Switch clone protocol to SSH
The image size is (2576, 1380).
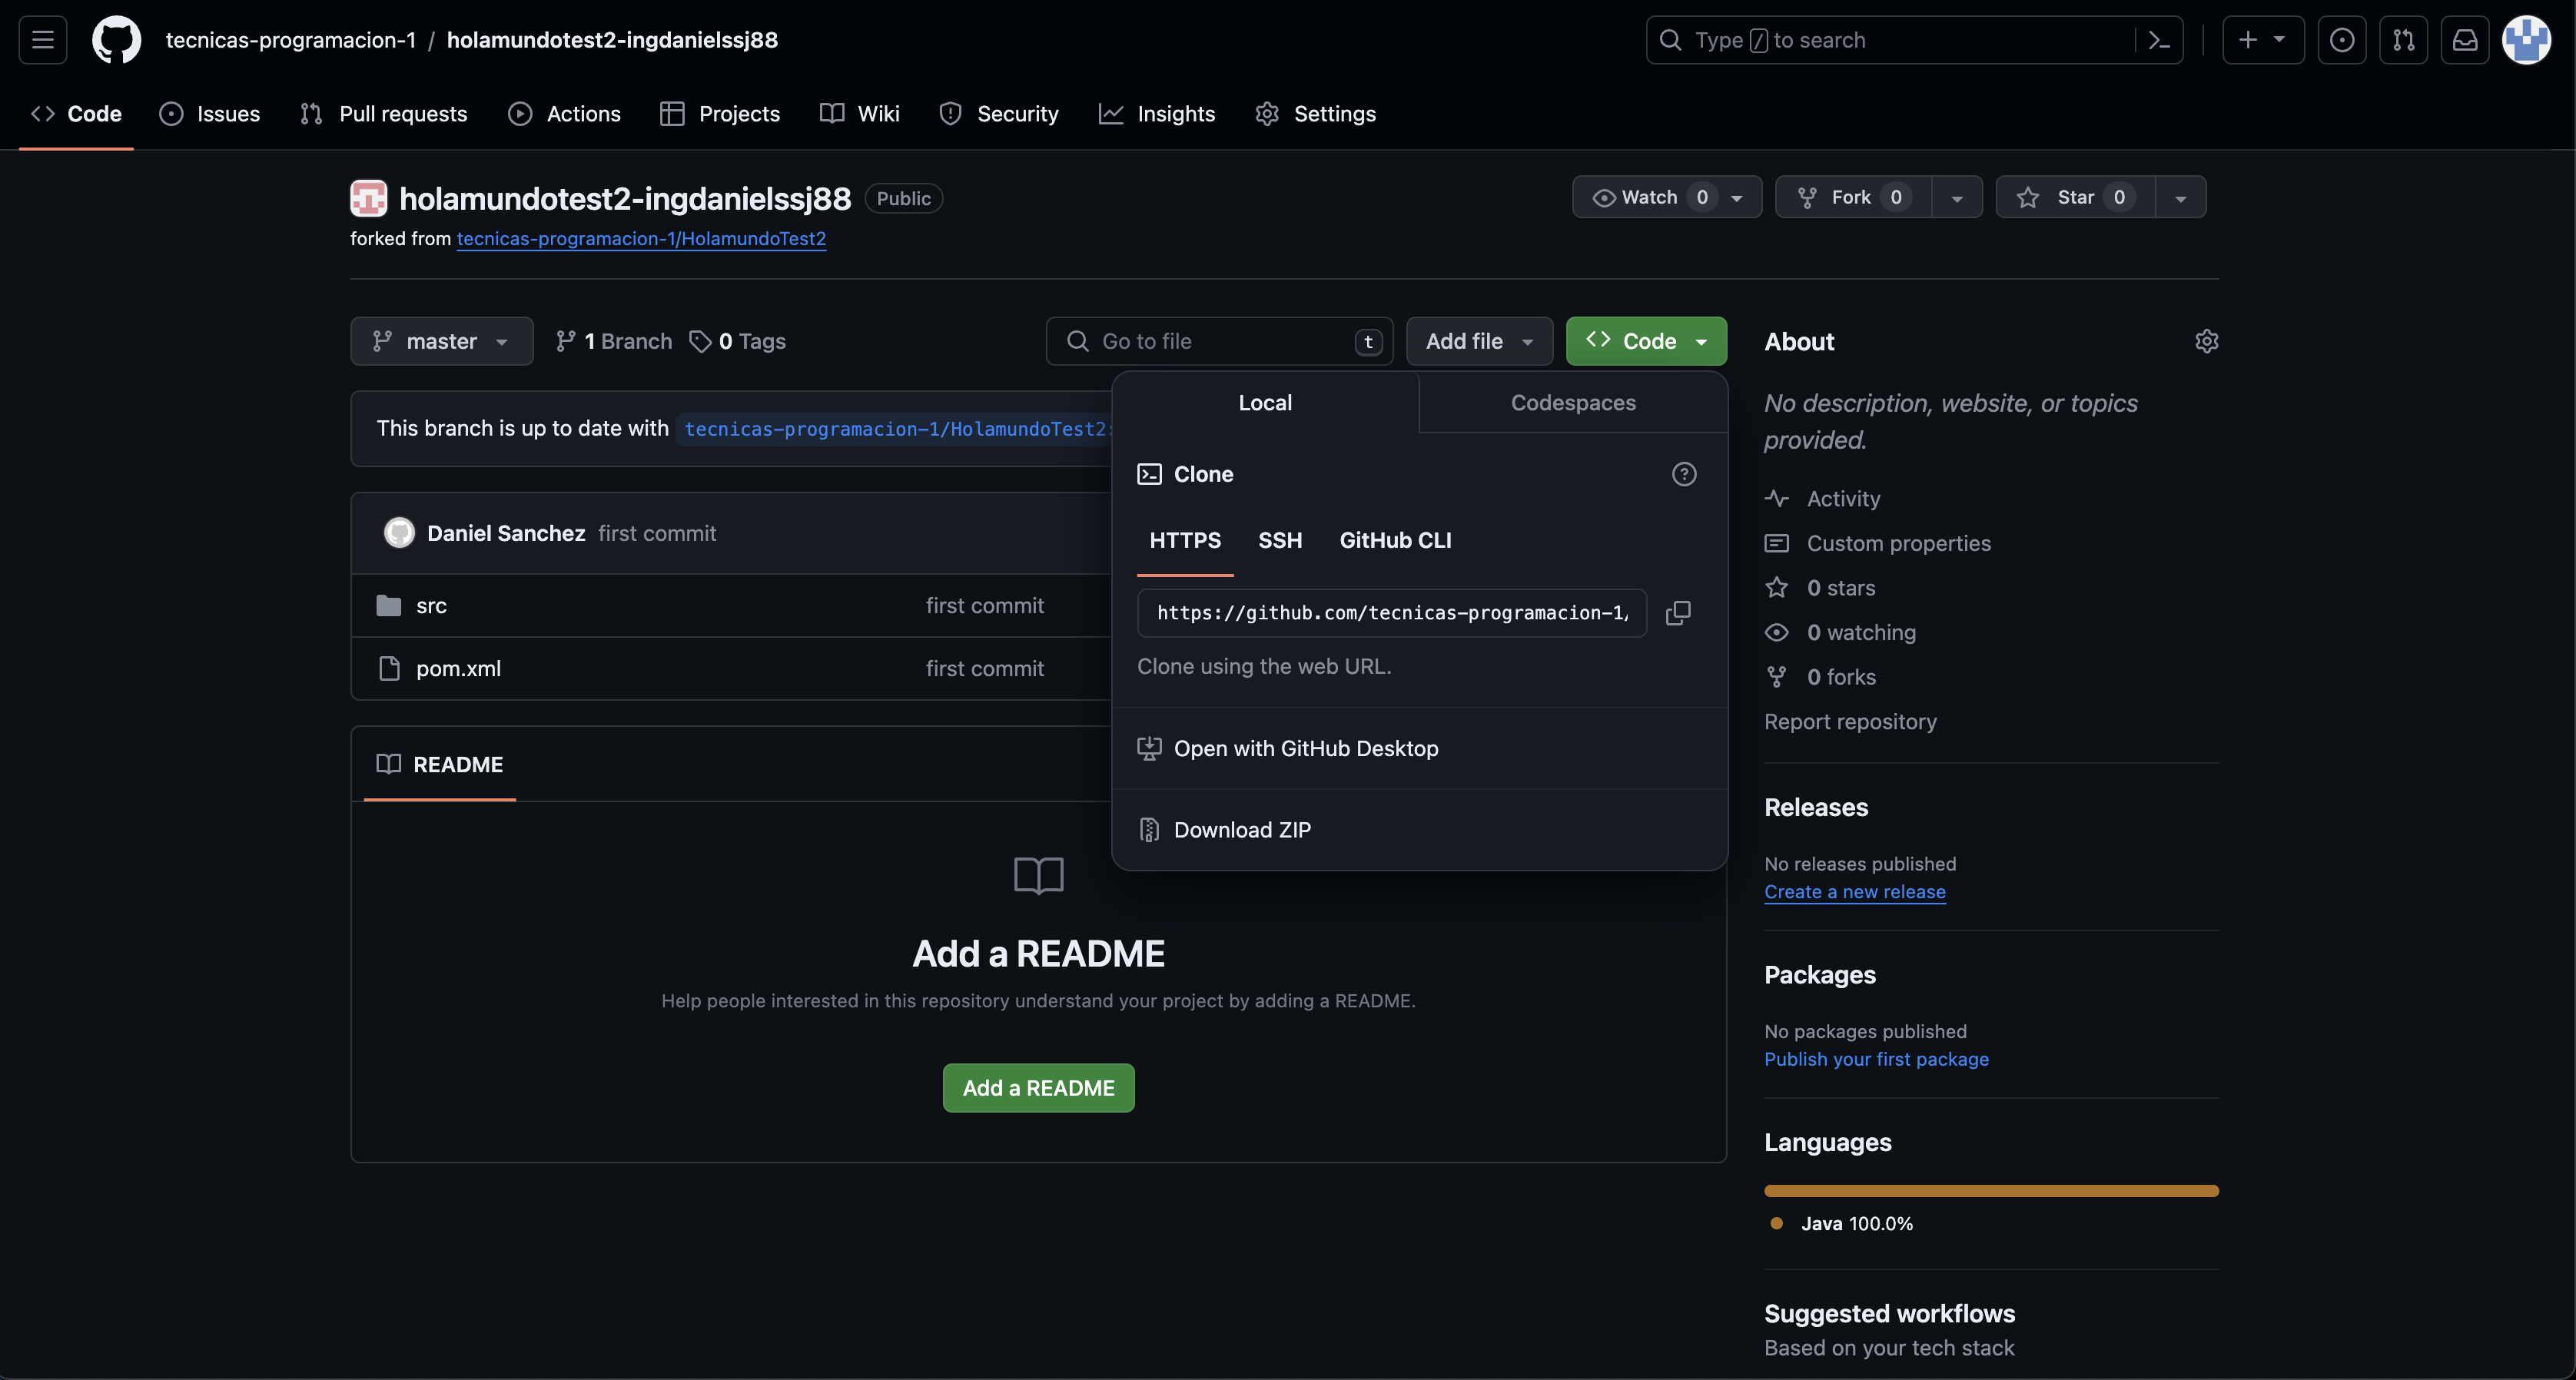click(x=1279, y=540)
